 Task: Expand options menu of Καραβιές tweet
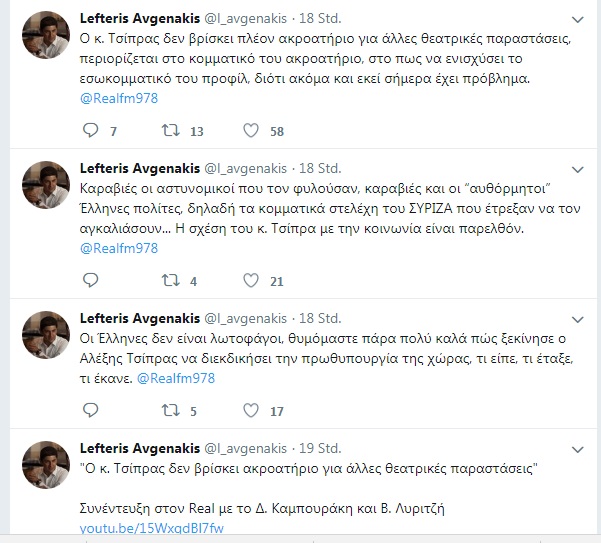[577, 169]
